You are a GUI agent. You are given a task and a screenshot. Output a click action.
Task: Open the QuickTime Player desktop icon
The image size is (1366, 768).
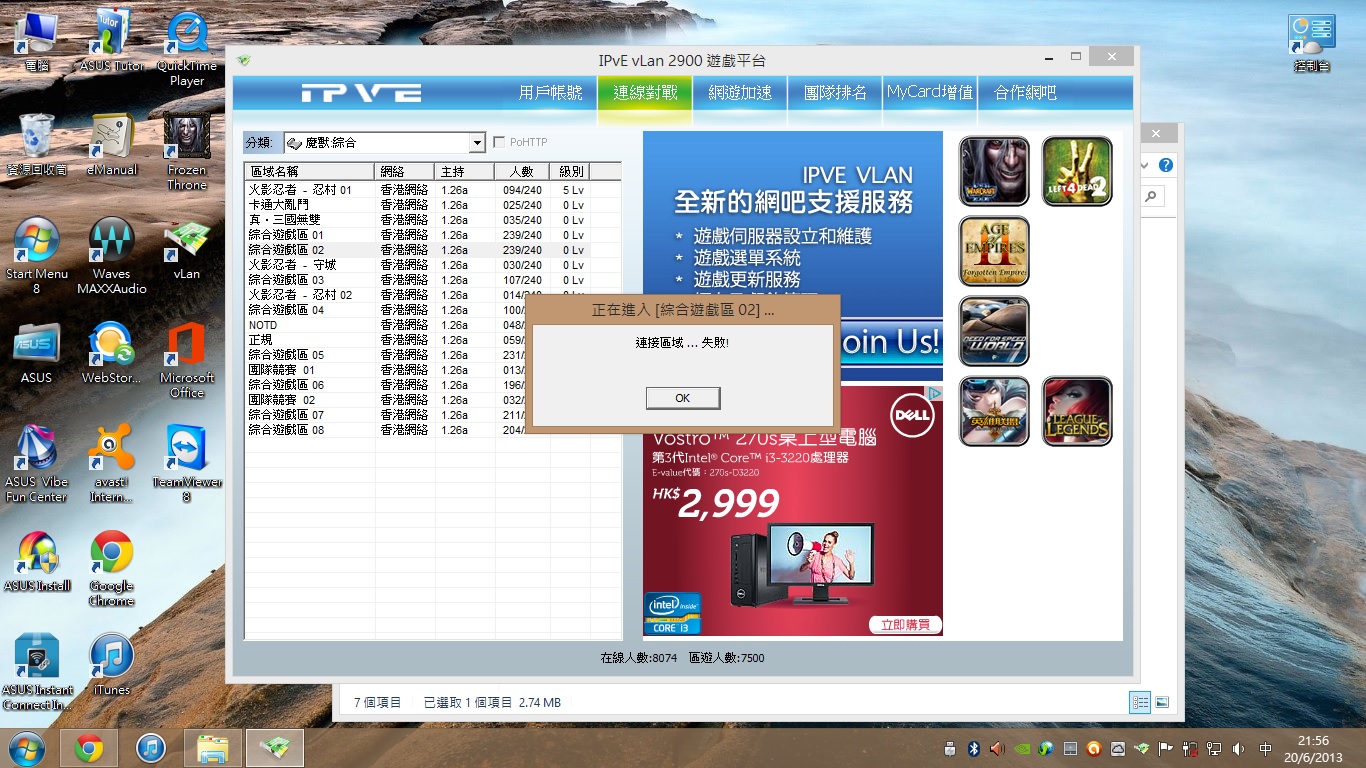(187, 50)
